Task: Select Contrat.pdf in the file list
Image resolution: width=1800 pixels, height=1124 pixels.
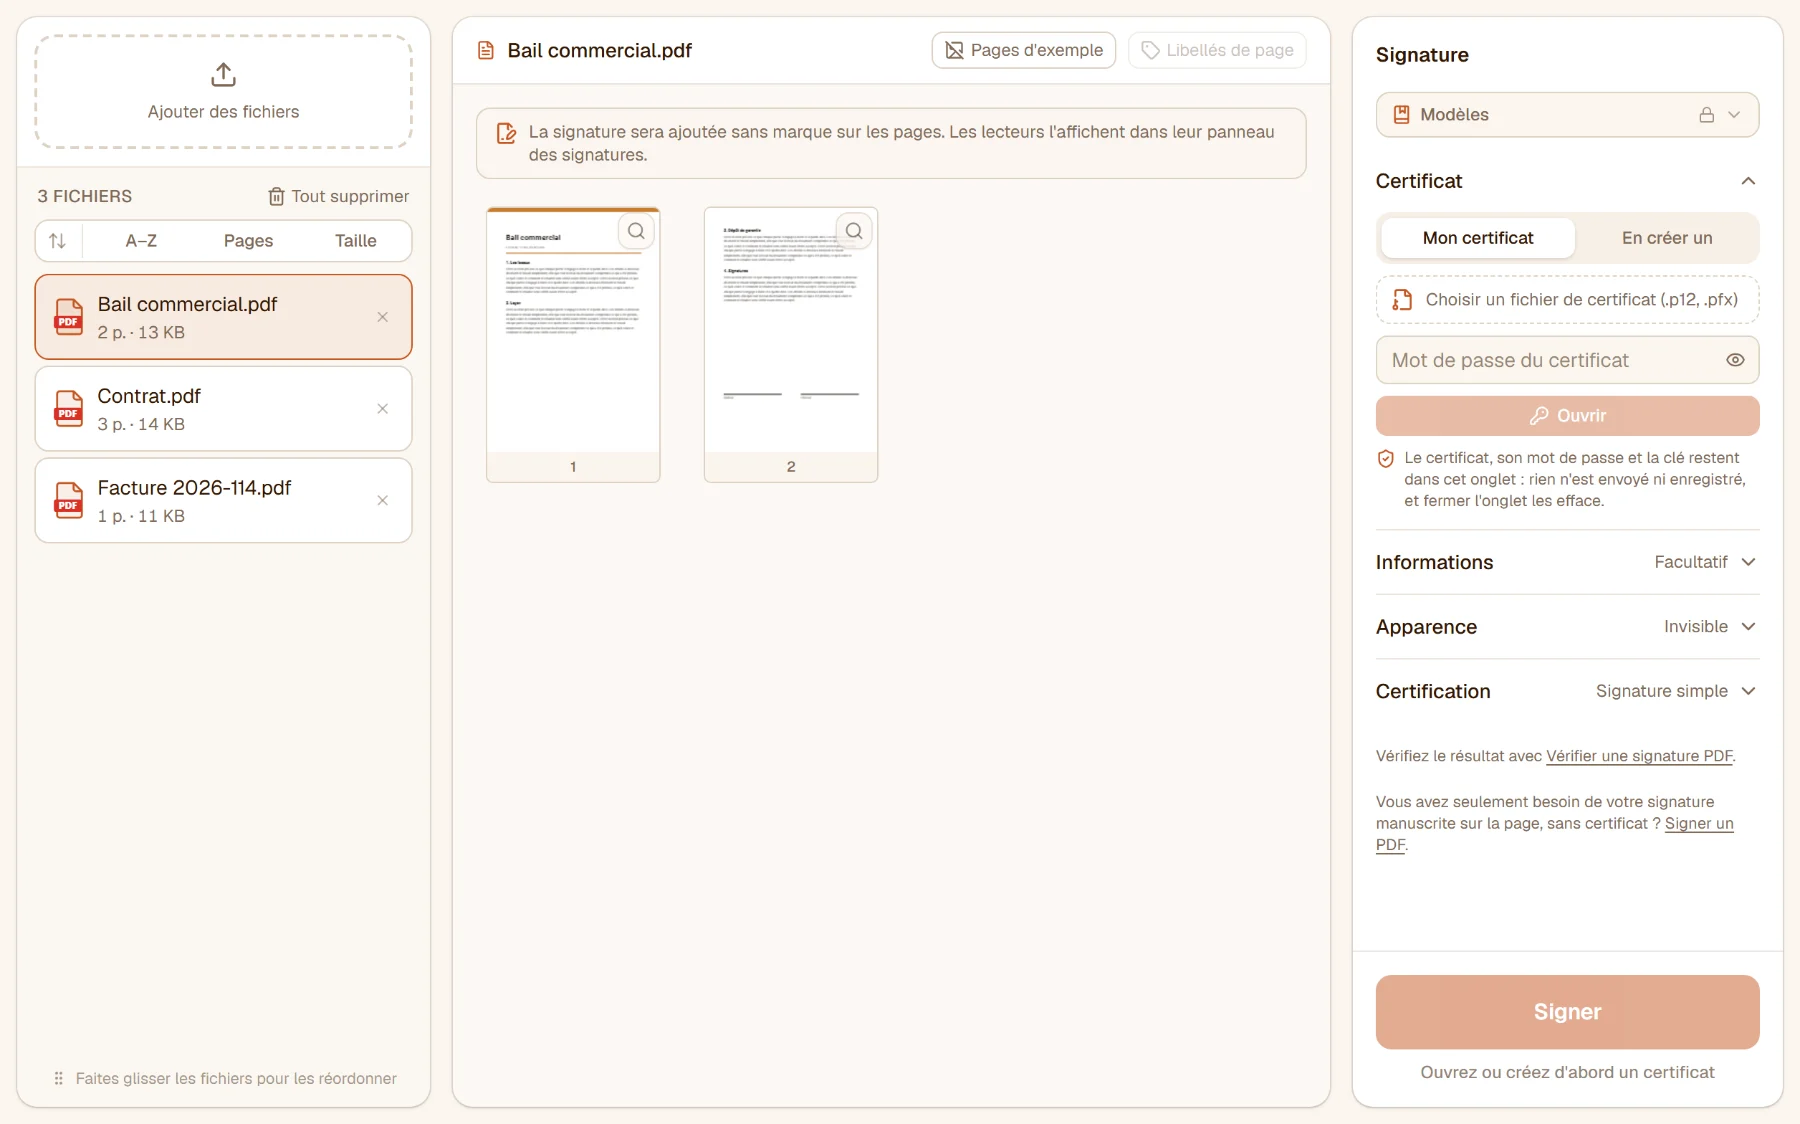Action: (x=223, y=409)
